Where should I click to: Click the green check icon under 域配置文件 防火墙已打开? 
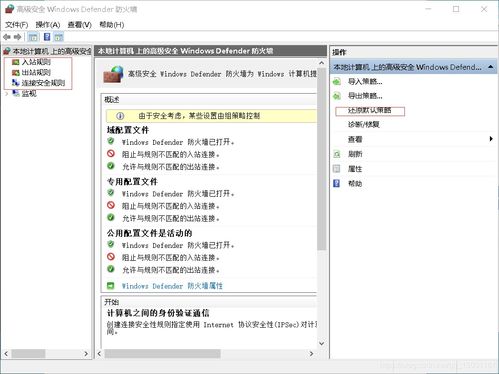[111, 141]
